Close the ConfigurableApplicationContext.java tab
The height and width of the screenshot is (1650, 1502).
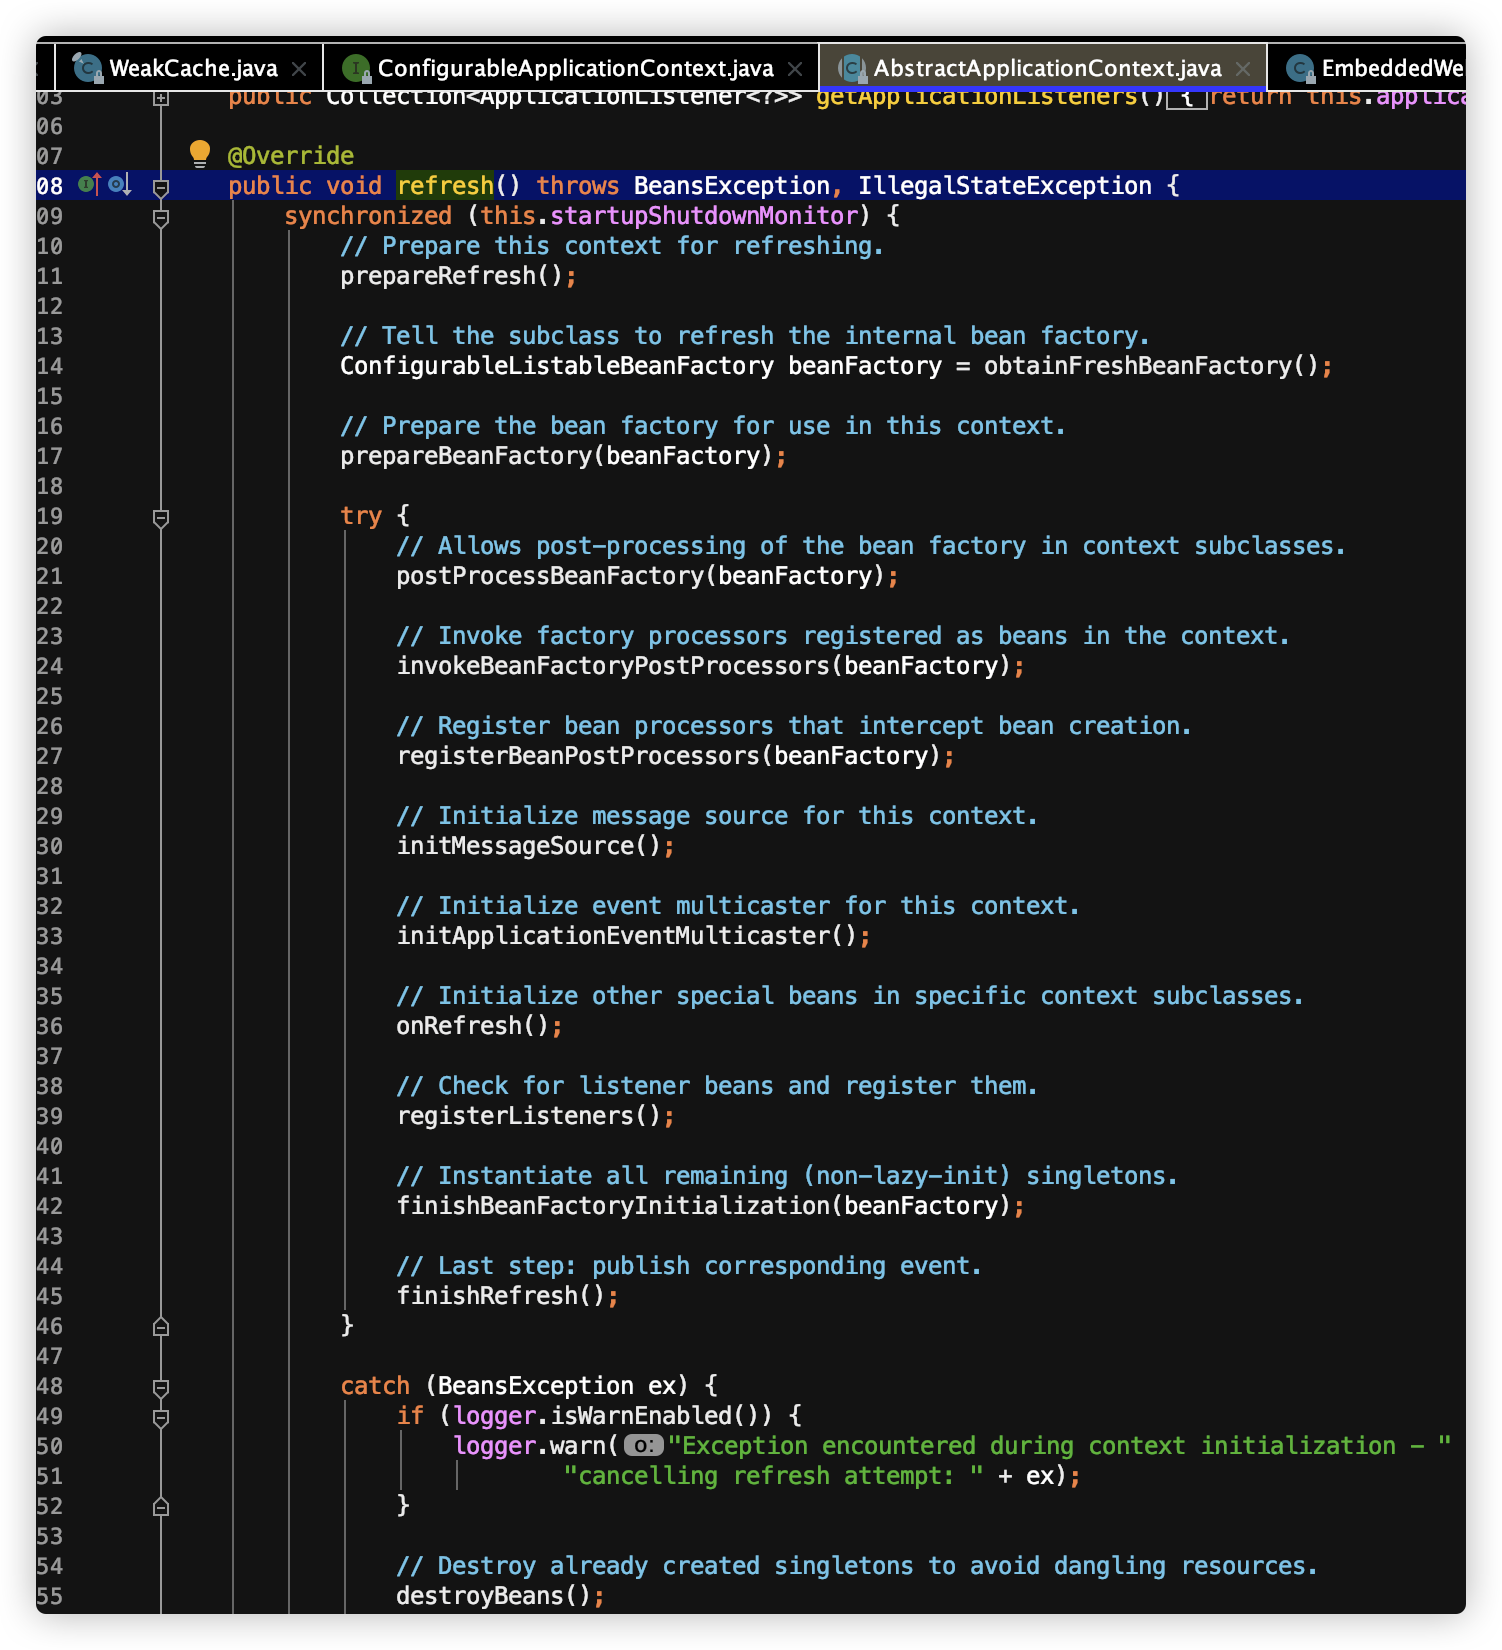795,69
